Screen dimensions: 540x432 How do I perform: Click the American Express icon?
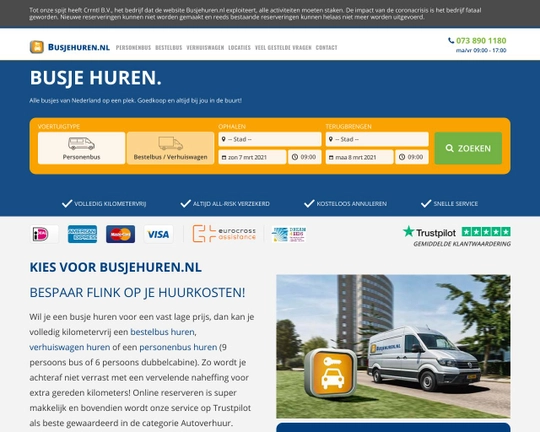(x=82, y=234)
